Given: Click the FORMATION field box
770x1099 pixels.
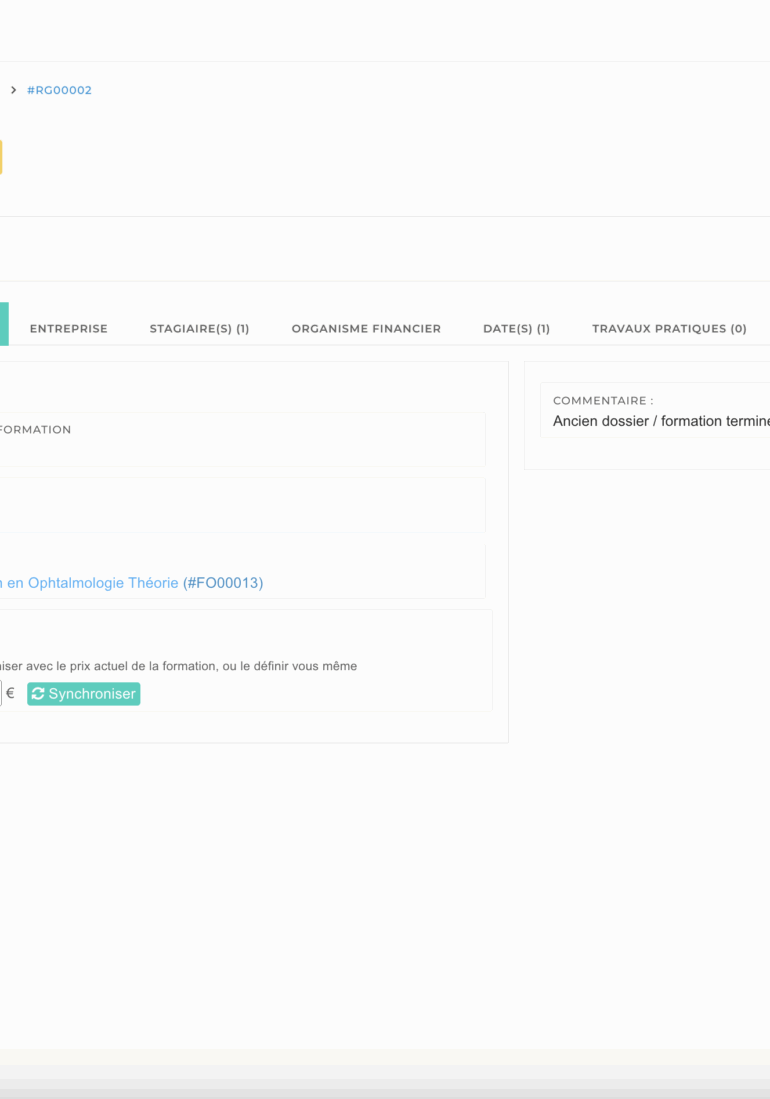Looking at the screenshot, I should pos(242,439).
